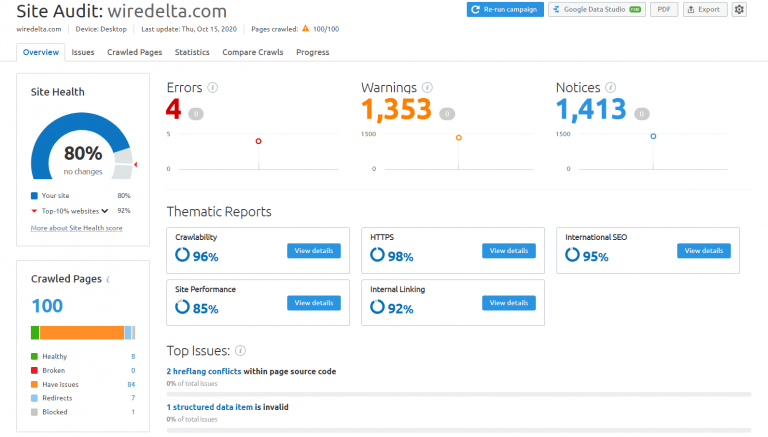Click the Notices info icon
The image size is (768, 437).
(610, 87)
